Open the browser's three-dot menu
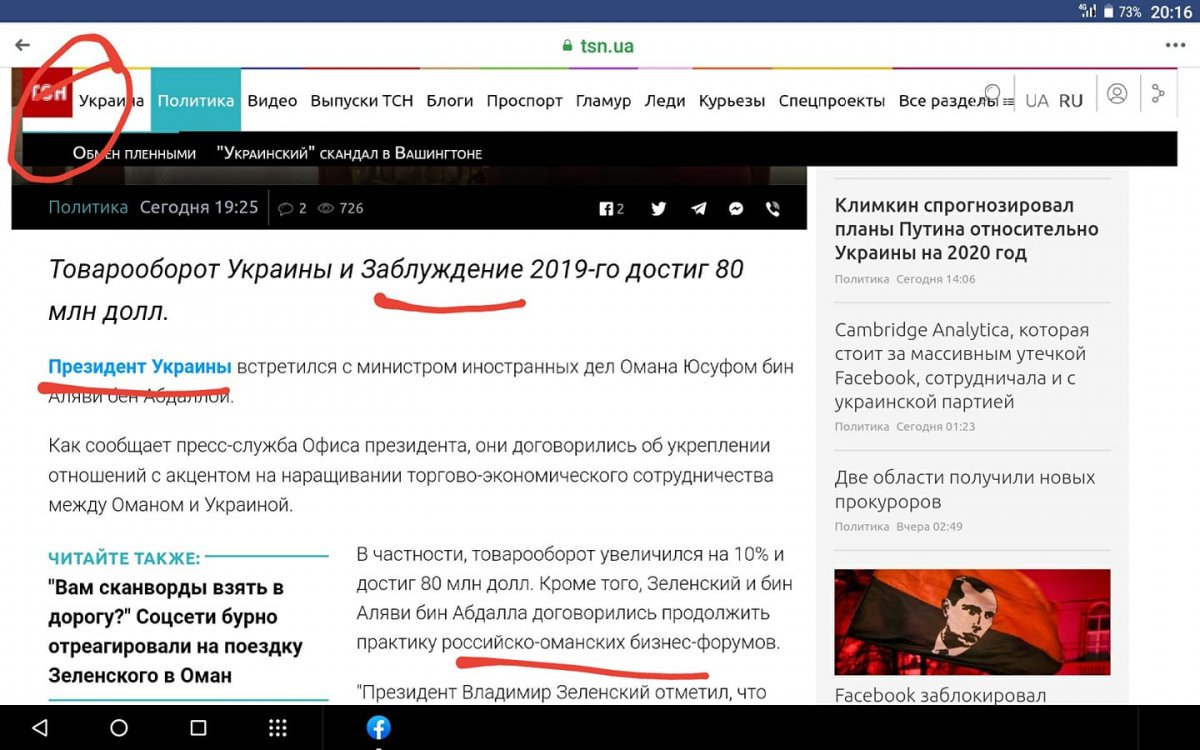Screen dimensions: 1200x750 1174,45
